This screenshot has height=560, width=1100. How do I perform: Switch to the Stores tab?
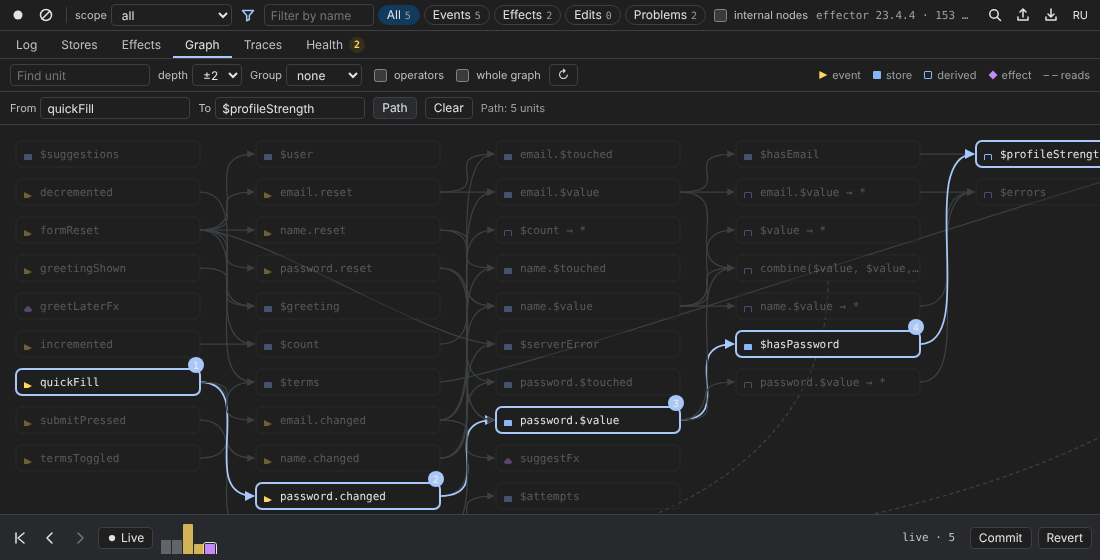pos(79,44)
